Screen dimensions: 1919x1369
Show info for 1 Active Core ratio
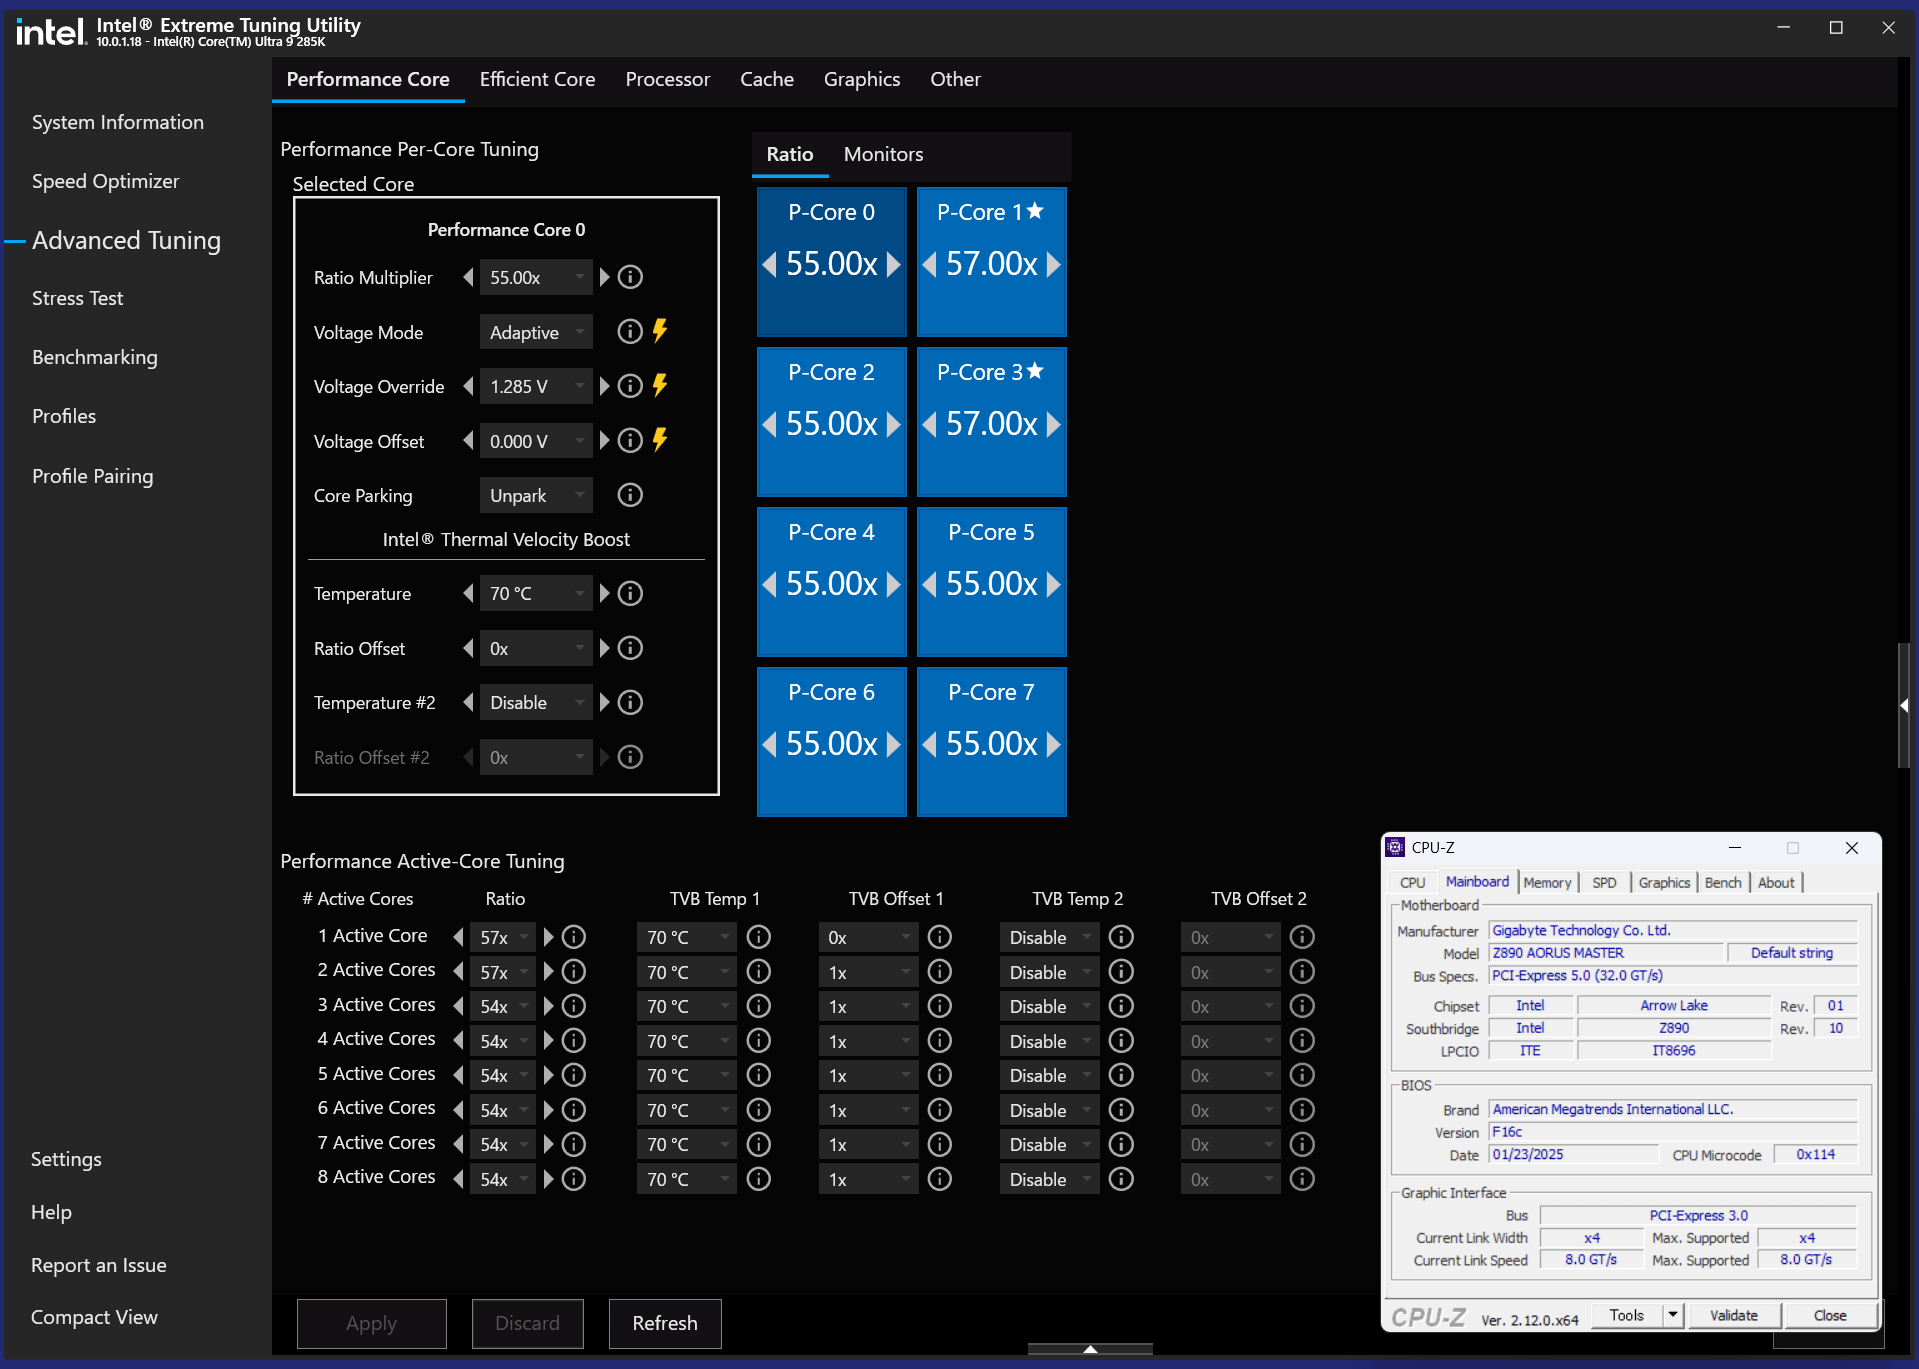tap(574, 937)
